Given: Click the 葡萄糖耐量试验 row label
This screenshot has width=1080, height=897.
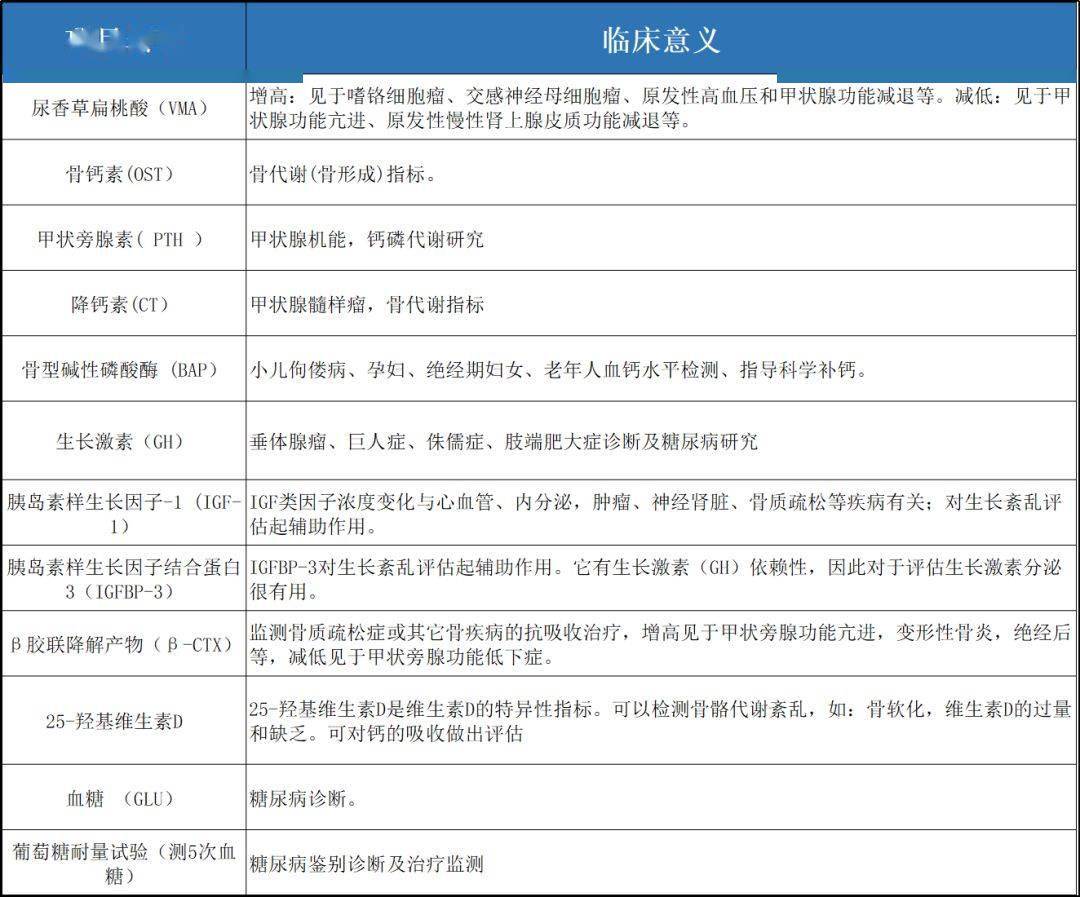Looking at the screenshot, I should pos(124,863).
